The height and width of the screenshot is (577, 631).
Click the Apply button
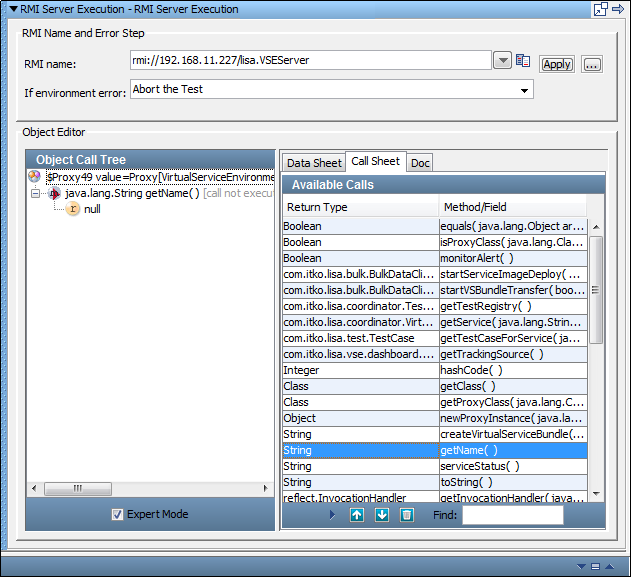[557, 64]
